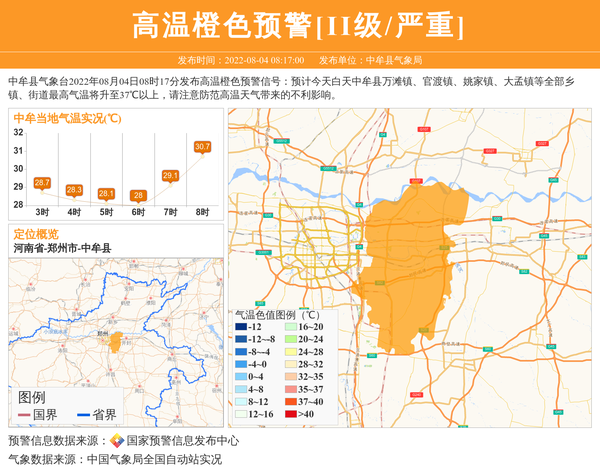Click the 定位概览 section heading
The image size is (600, 471).
pos(36,233)
